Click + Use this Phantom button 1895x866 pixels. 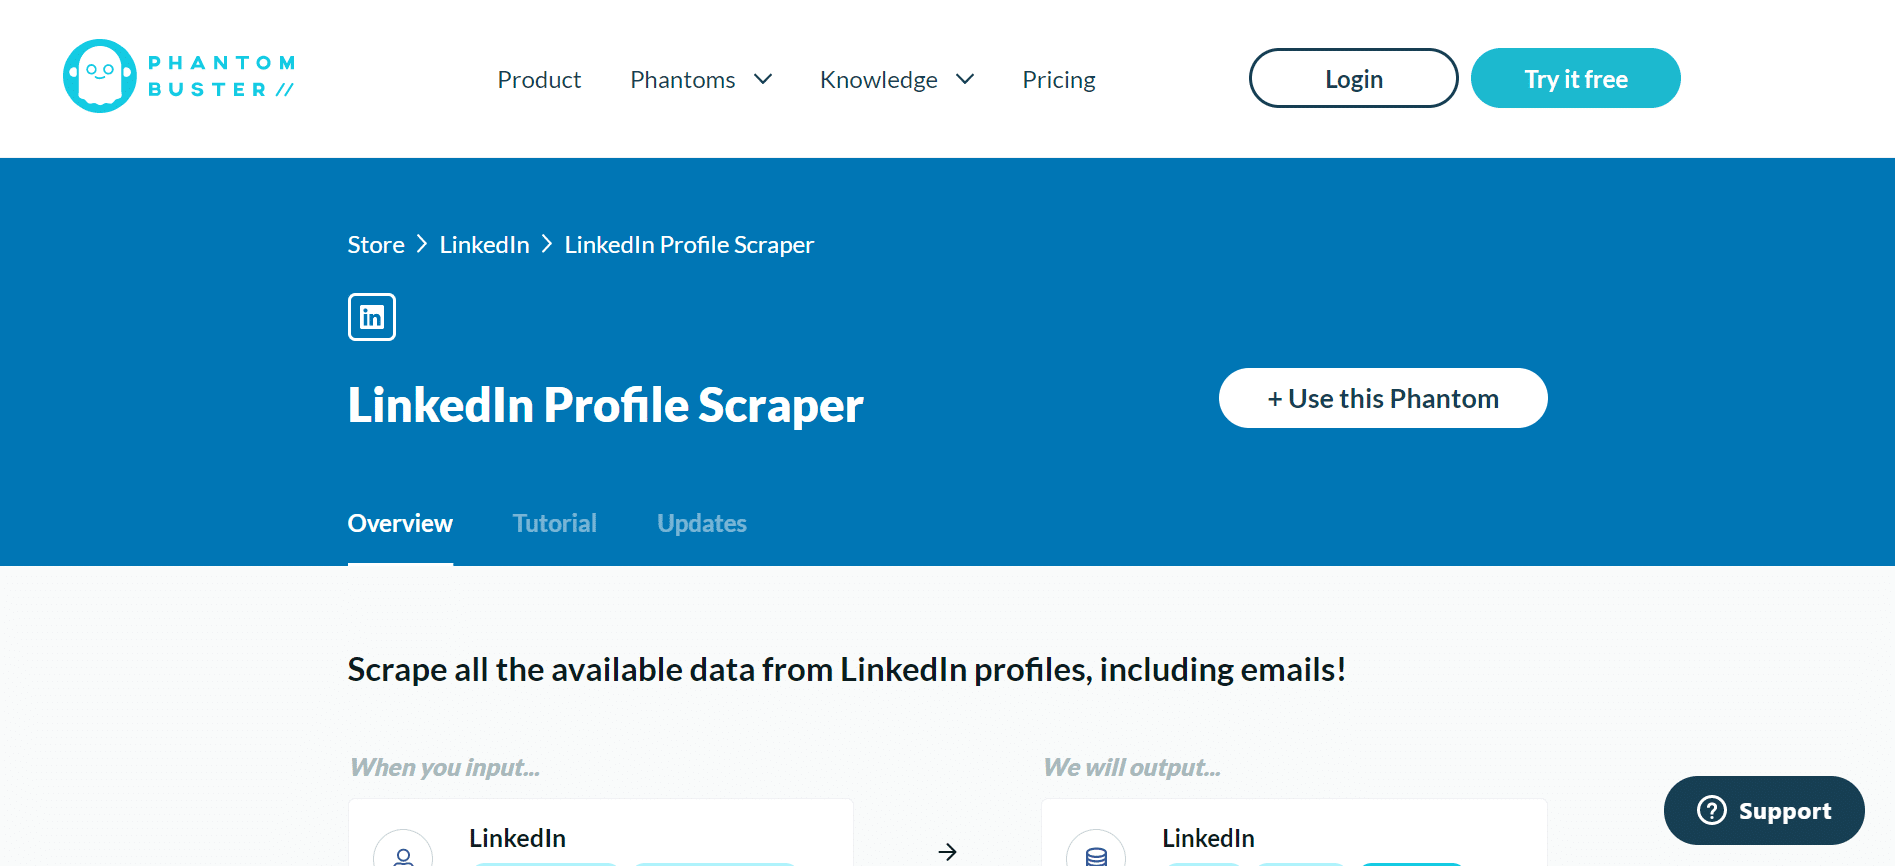tap(1383, 398)
